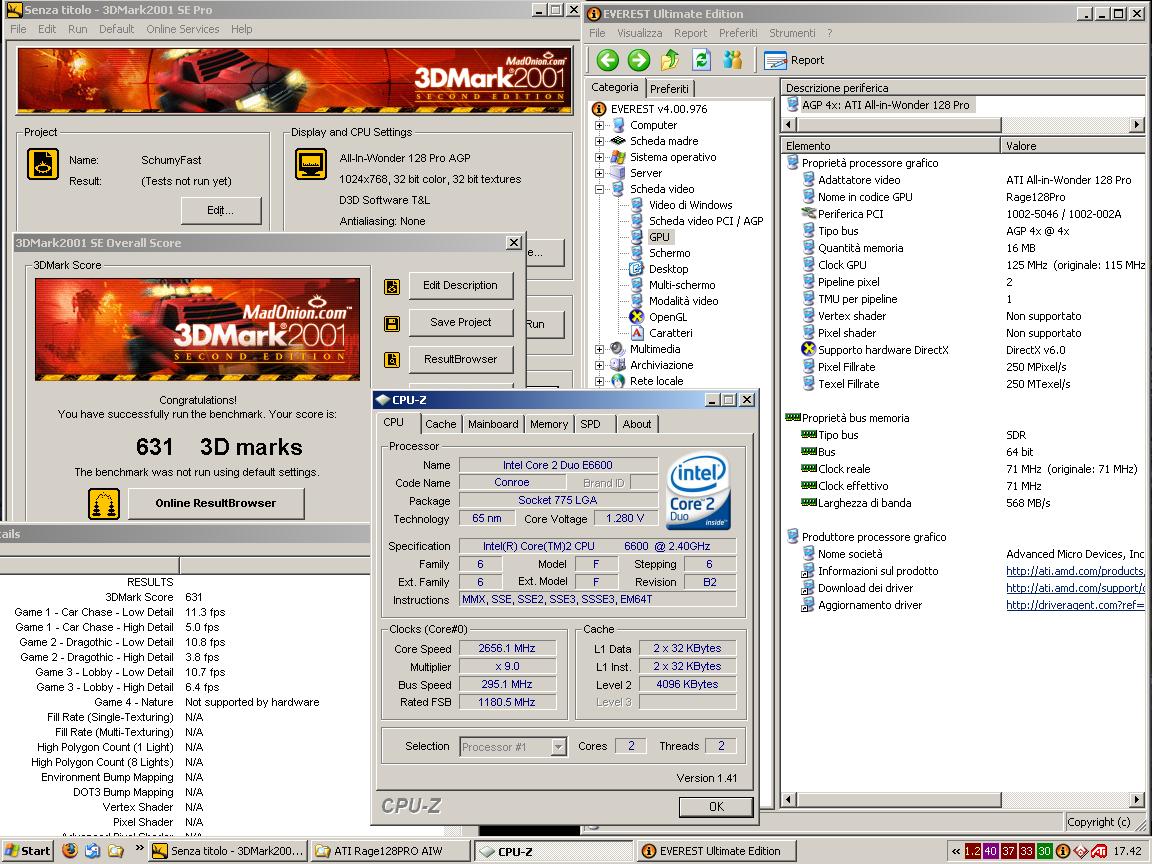Close the 3DMark2001 SE Overall Score dialog
The height and width of the screenshot is (864, 1152).
tap(514, 242)
